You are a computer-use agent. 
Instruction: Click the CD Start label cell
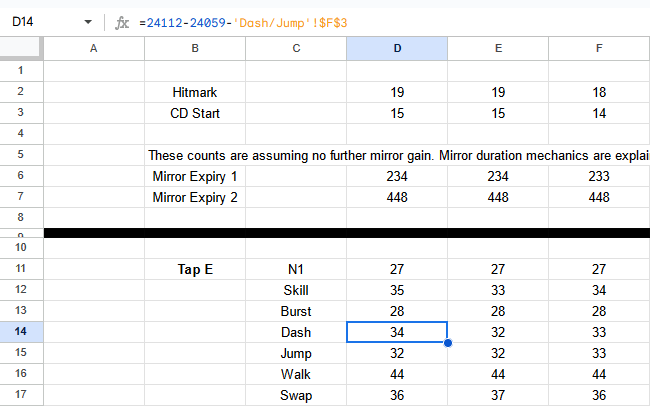pyautogui.click(x=195, y=113)
